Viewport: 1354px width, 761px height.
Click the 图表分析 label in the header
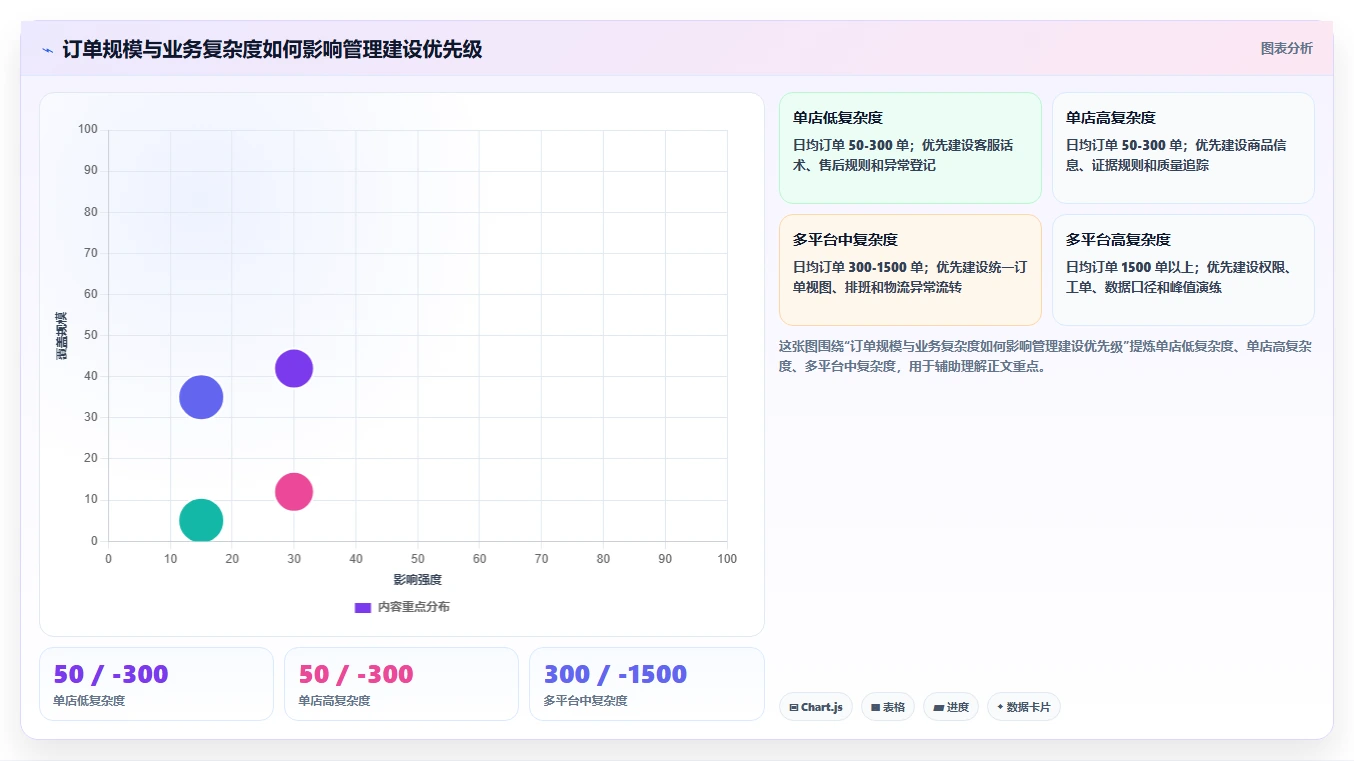click(x=1286, y=48)
